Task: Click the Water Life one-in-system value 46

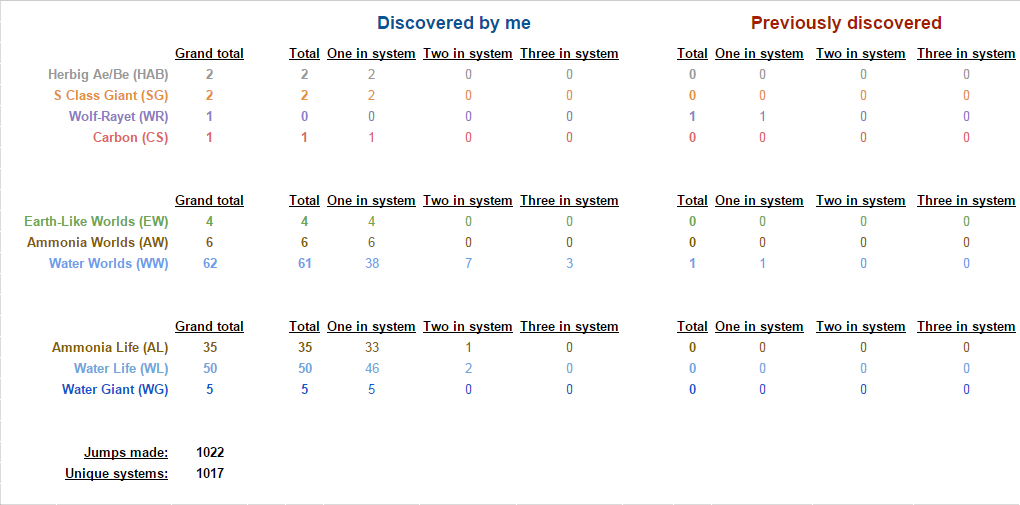Action: (371, 368)
